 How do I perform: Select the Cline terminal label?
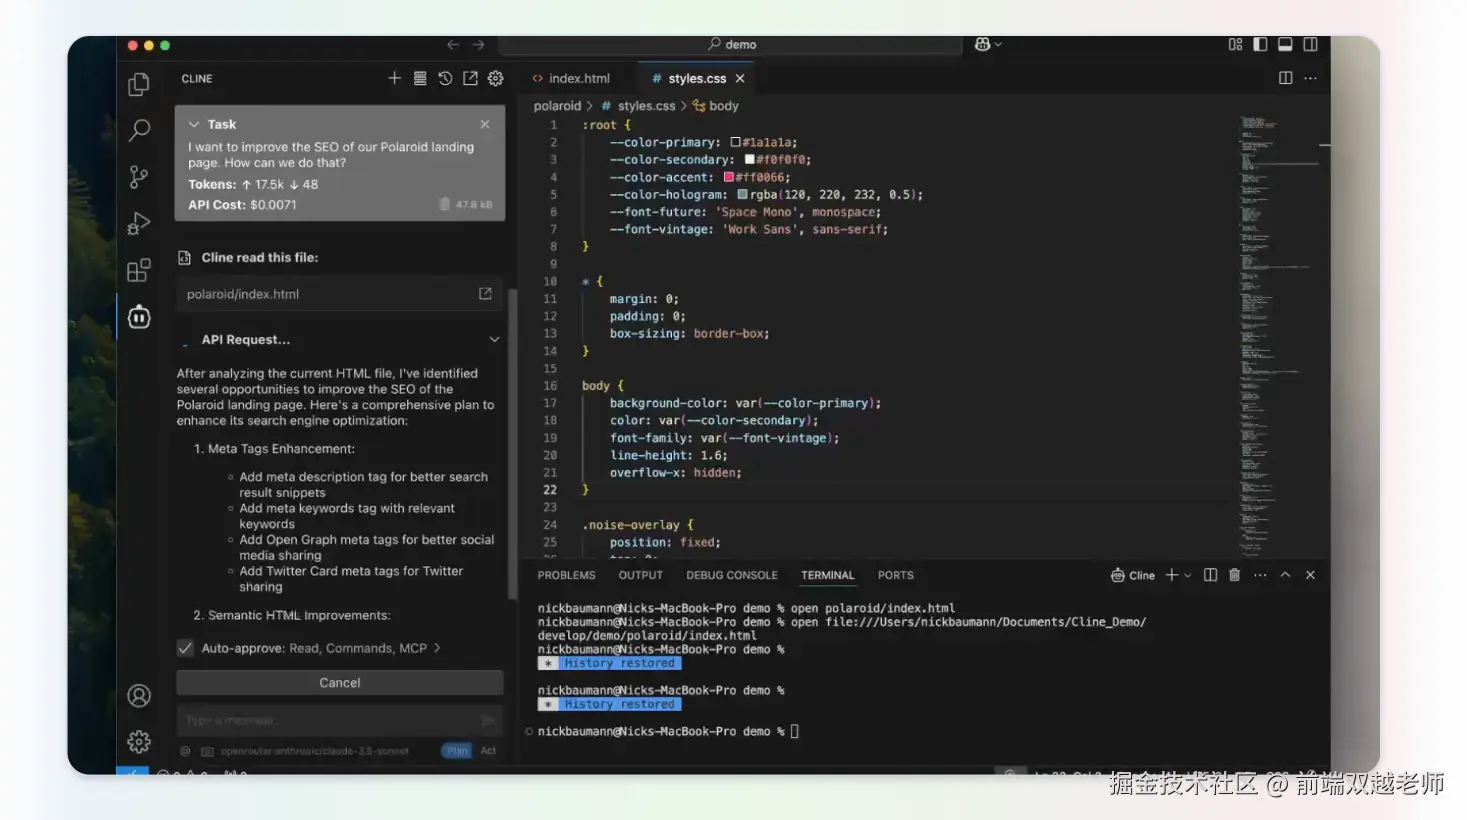[x=1133, y=575]
